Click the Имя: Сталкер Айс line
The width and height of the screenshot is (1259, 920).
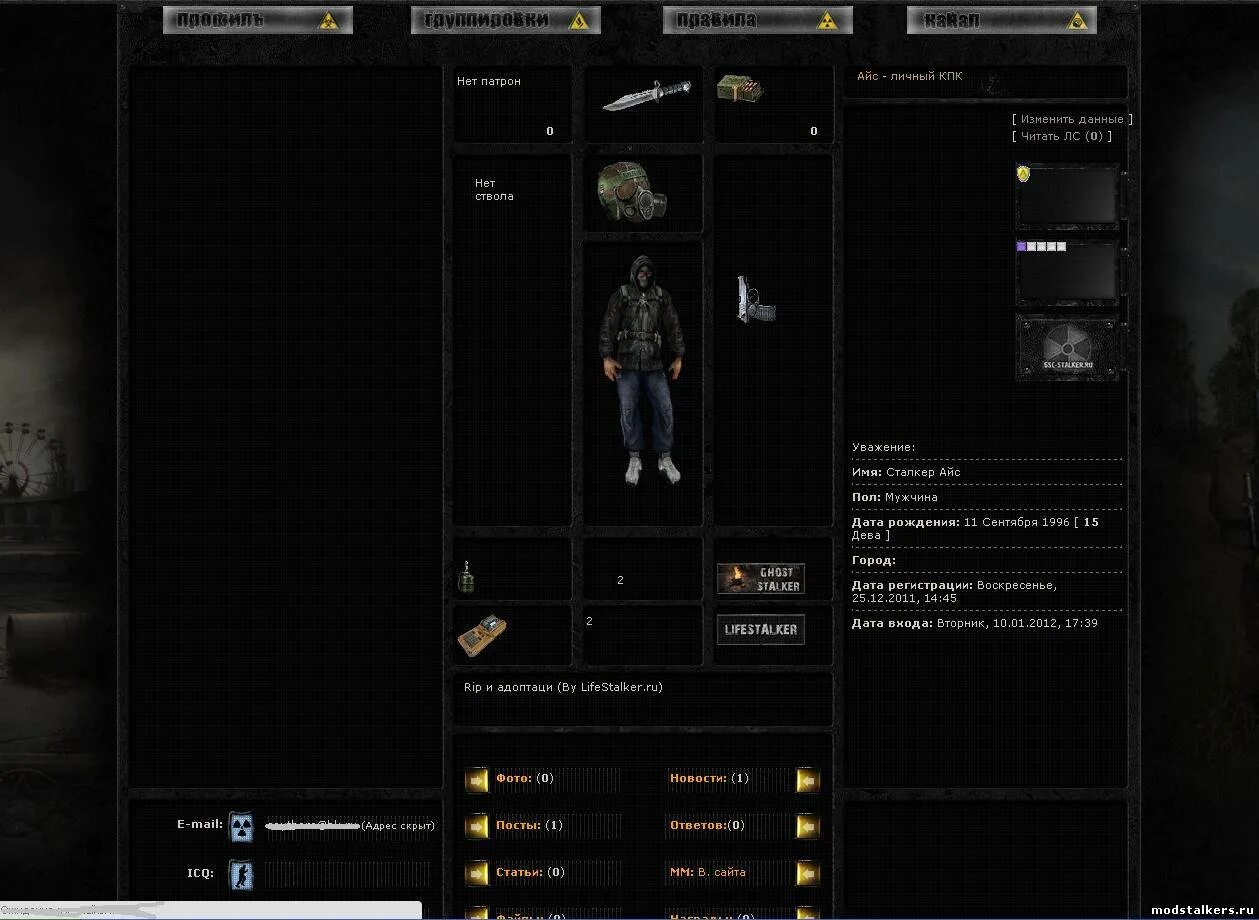click(906, 472)
